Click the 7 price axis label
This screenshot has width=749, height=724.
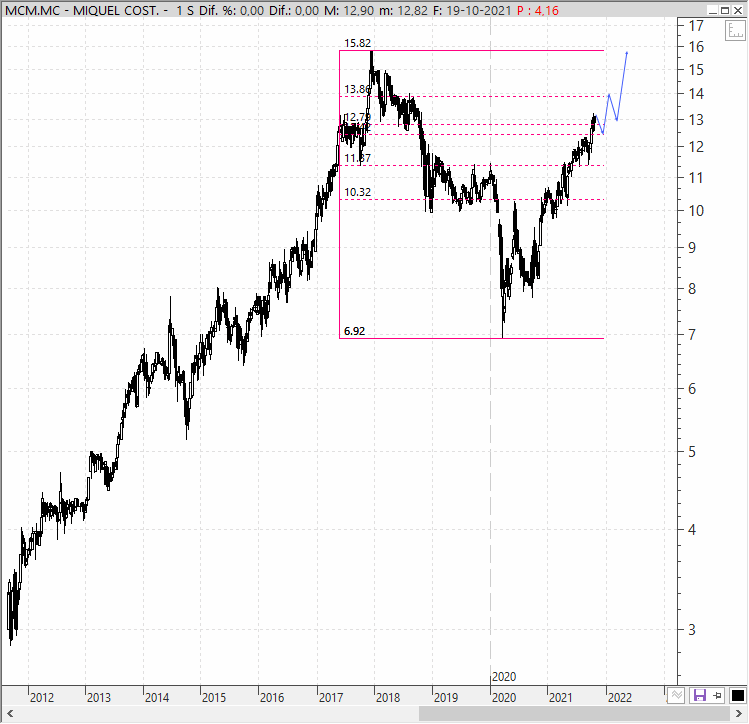tap(692, 334)
